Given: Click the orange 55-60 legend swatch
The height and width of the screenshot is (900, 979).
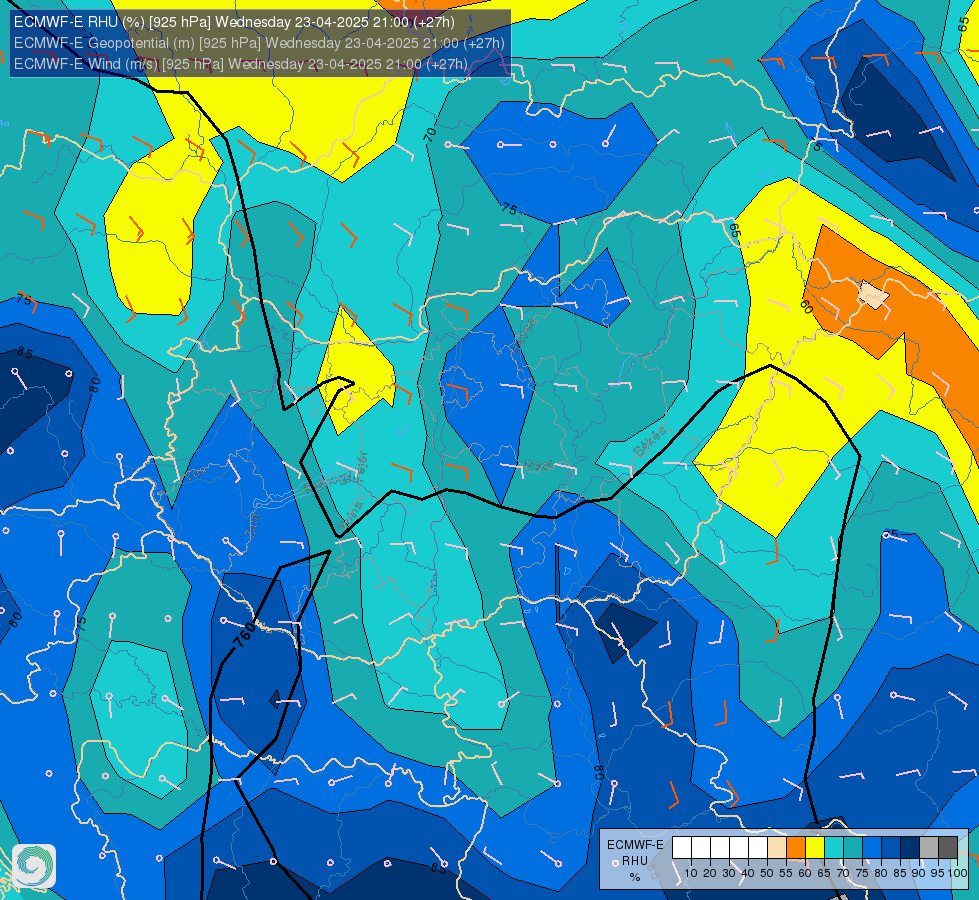Looking at the screenshot, I should (x=795, y=848).
